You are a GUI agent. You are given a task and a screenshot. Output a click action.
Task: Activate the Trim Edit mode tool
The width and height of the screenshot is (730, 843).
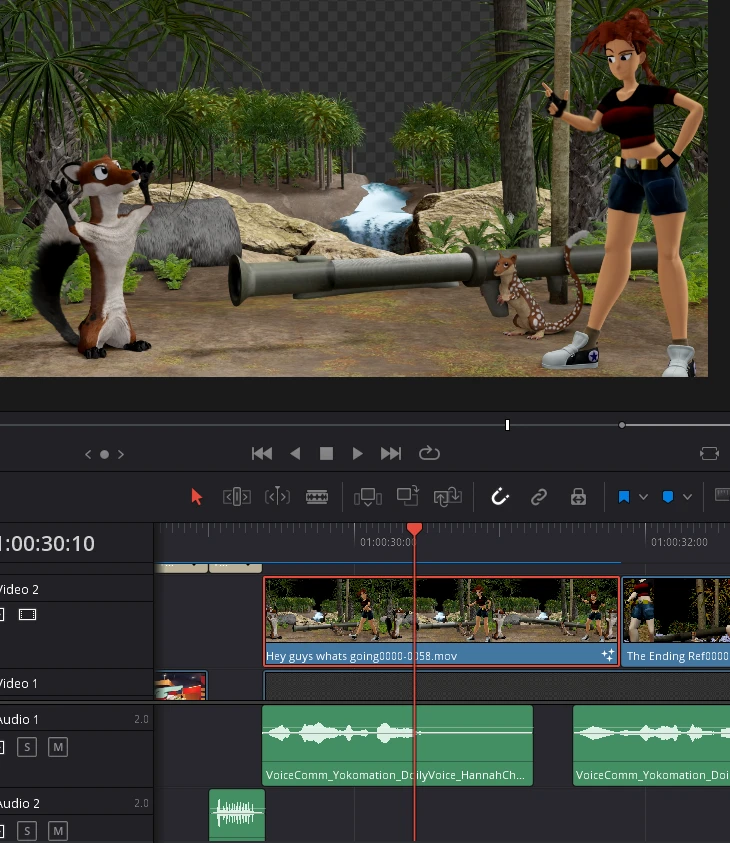click(237, 497)
